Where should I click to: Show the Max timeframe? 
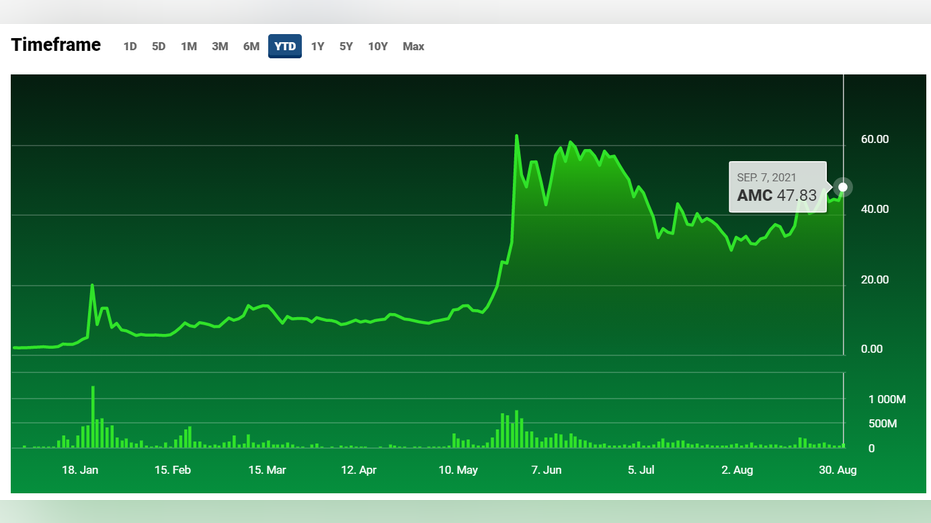(x=413, y=46)
